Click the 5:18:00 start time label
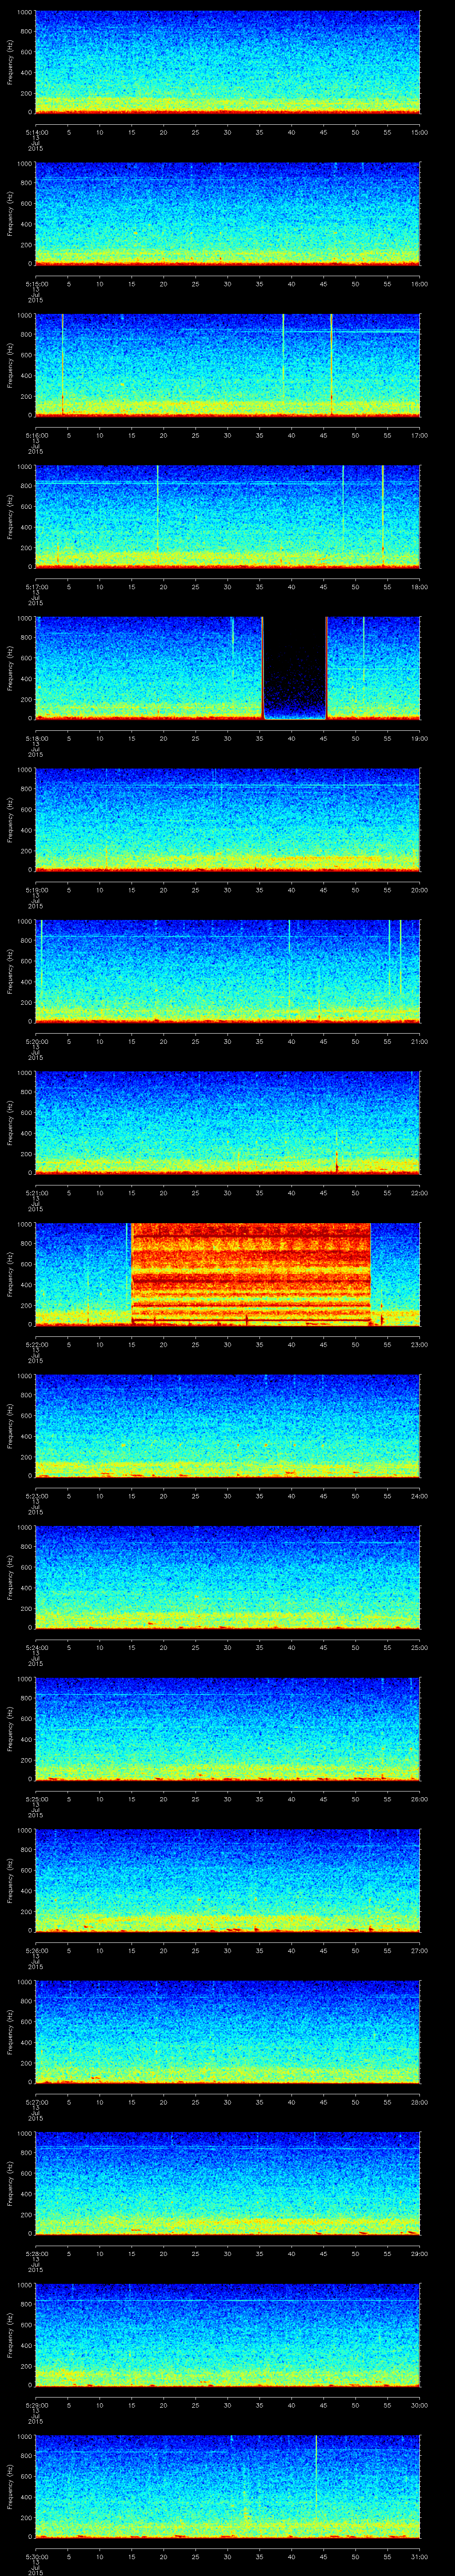455x2576 pixels. point(36,738)
